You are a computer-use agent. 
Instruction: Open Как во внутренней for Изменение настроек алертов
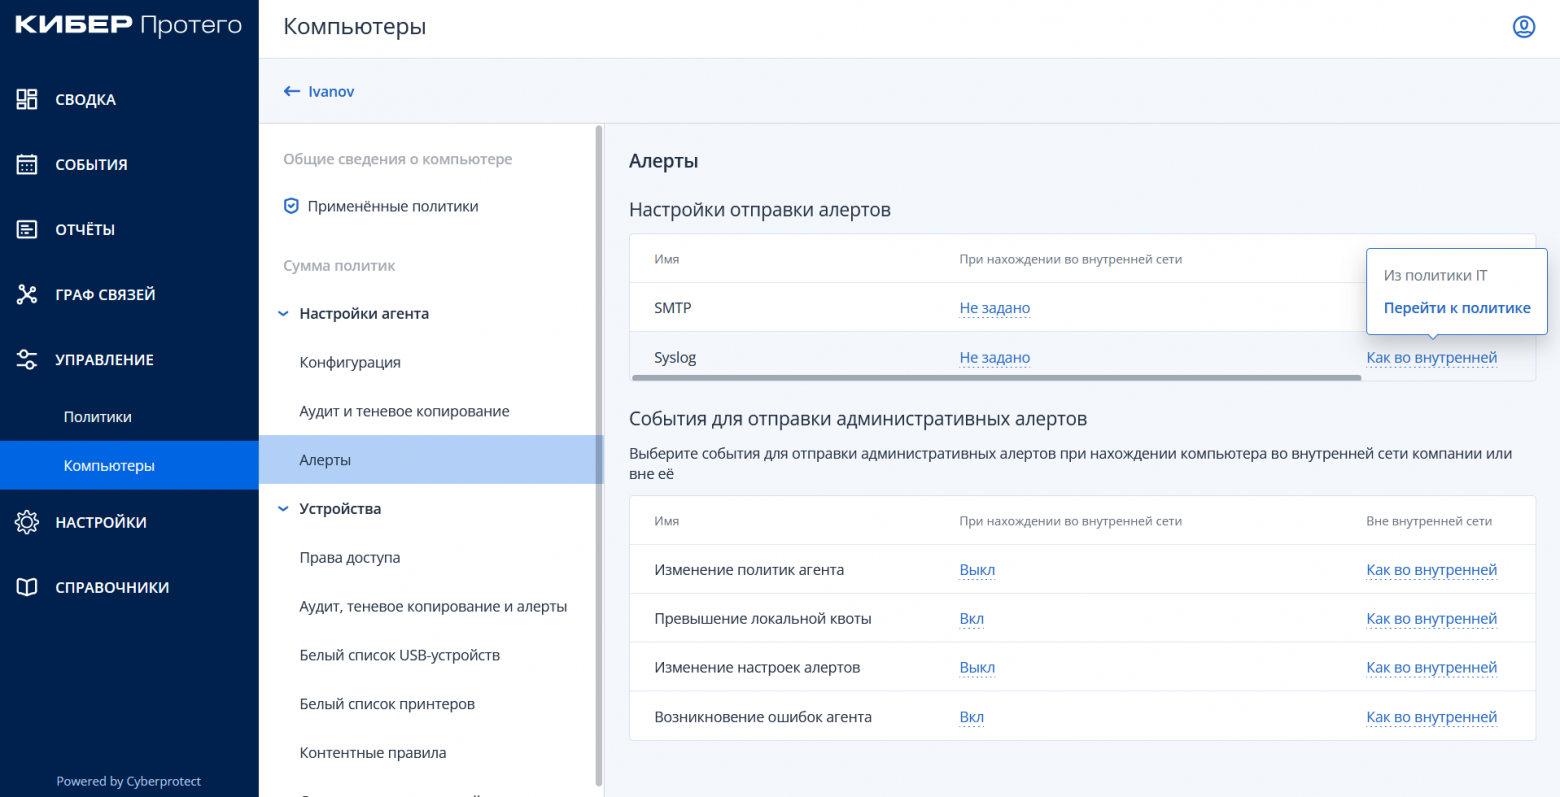click(1431, 668)
